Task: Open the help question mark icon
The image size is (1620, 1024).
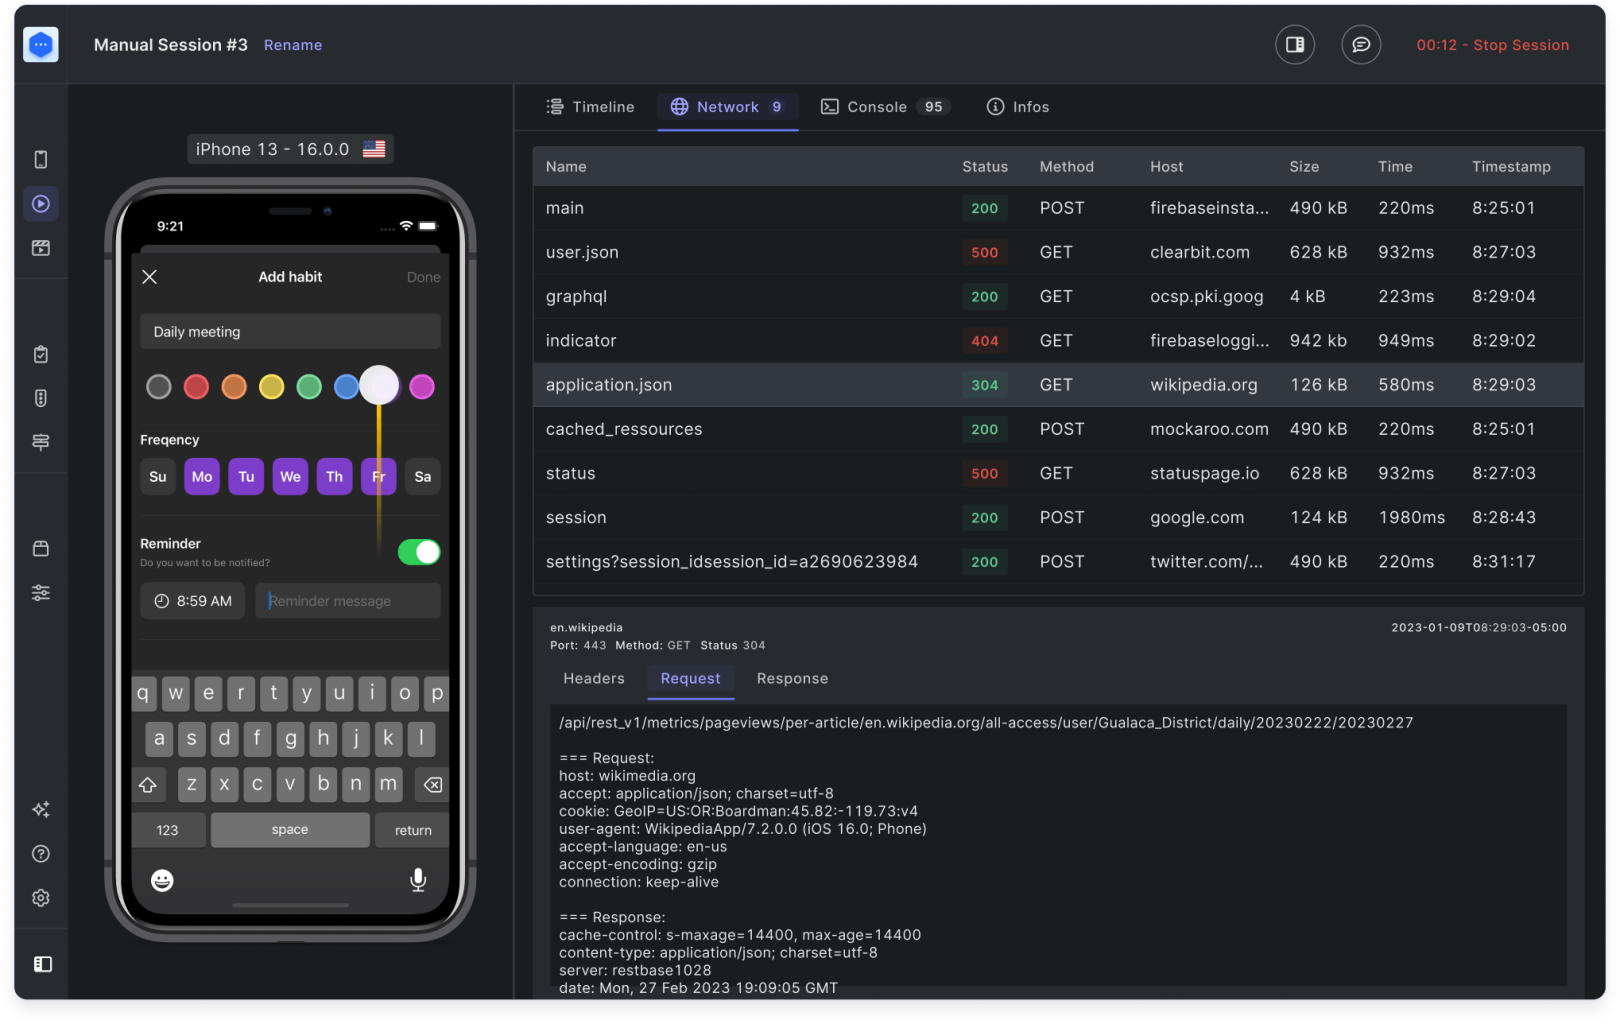Action: [41, 854]
